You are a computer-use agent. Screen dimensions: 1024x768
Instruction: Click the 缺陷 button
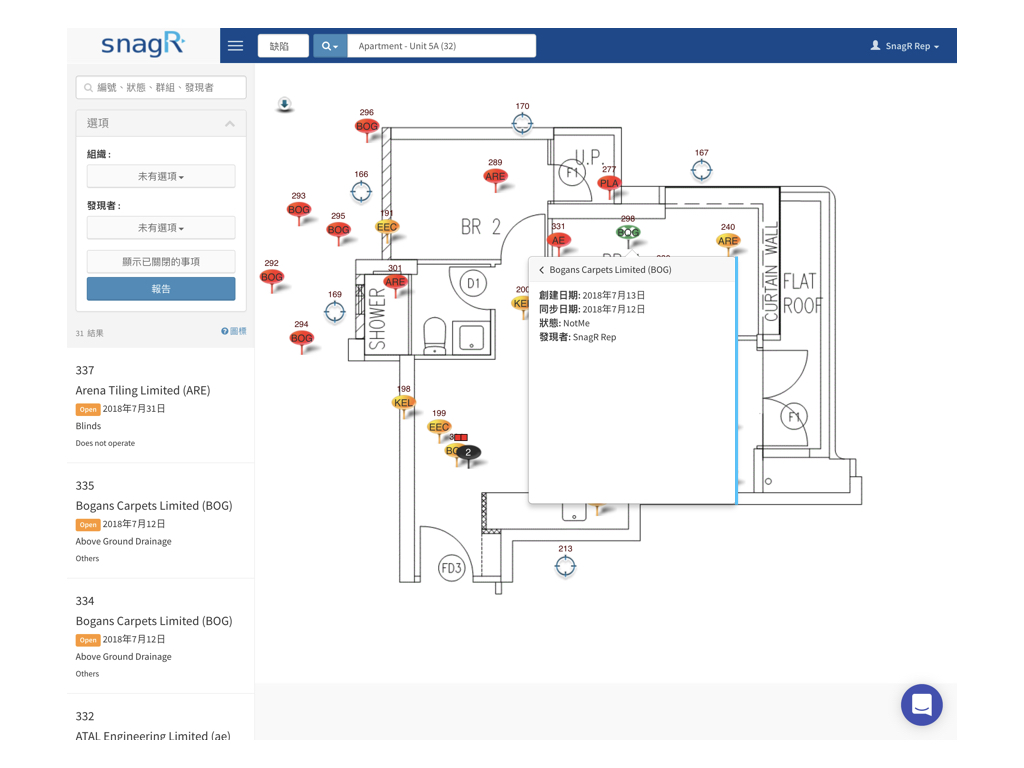coord(283,46)
